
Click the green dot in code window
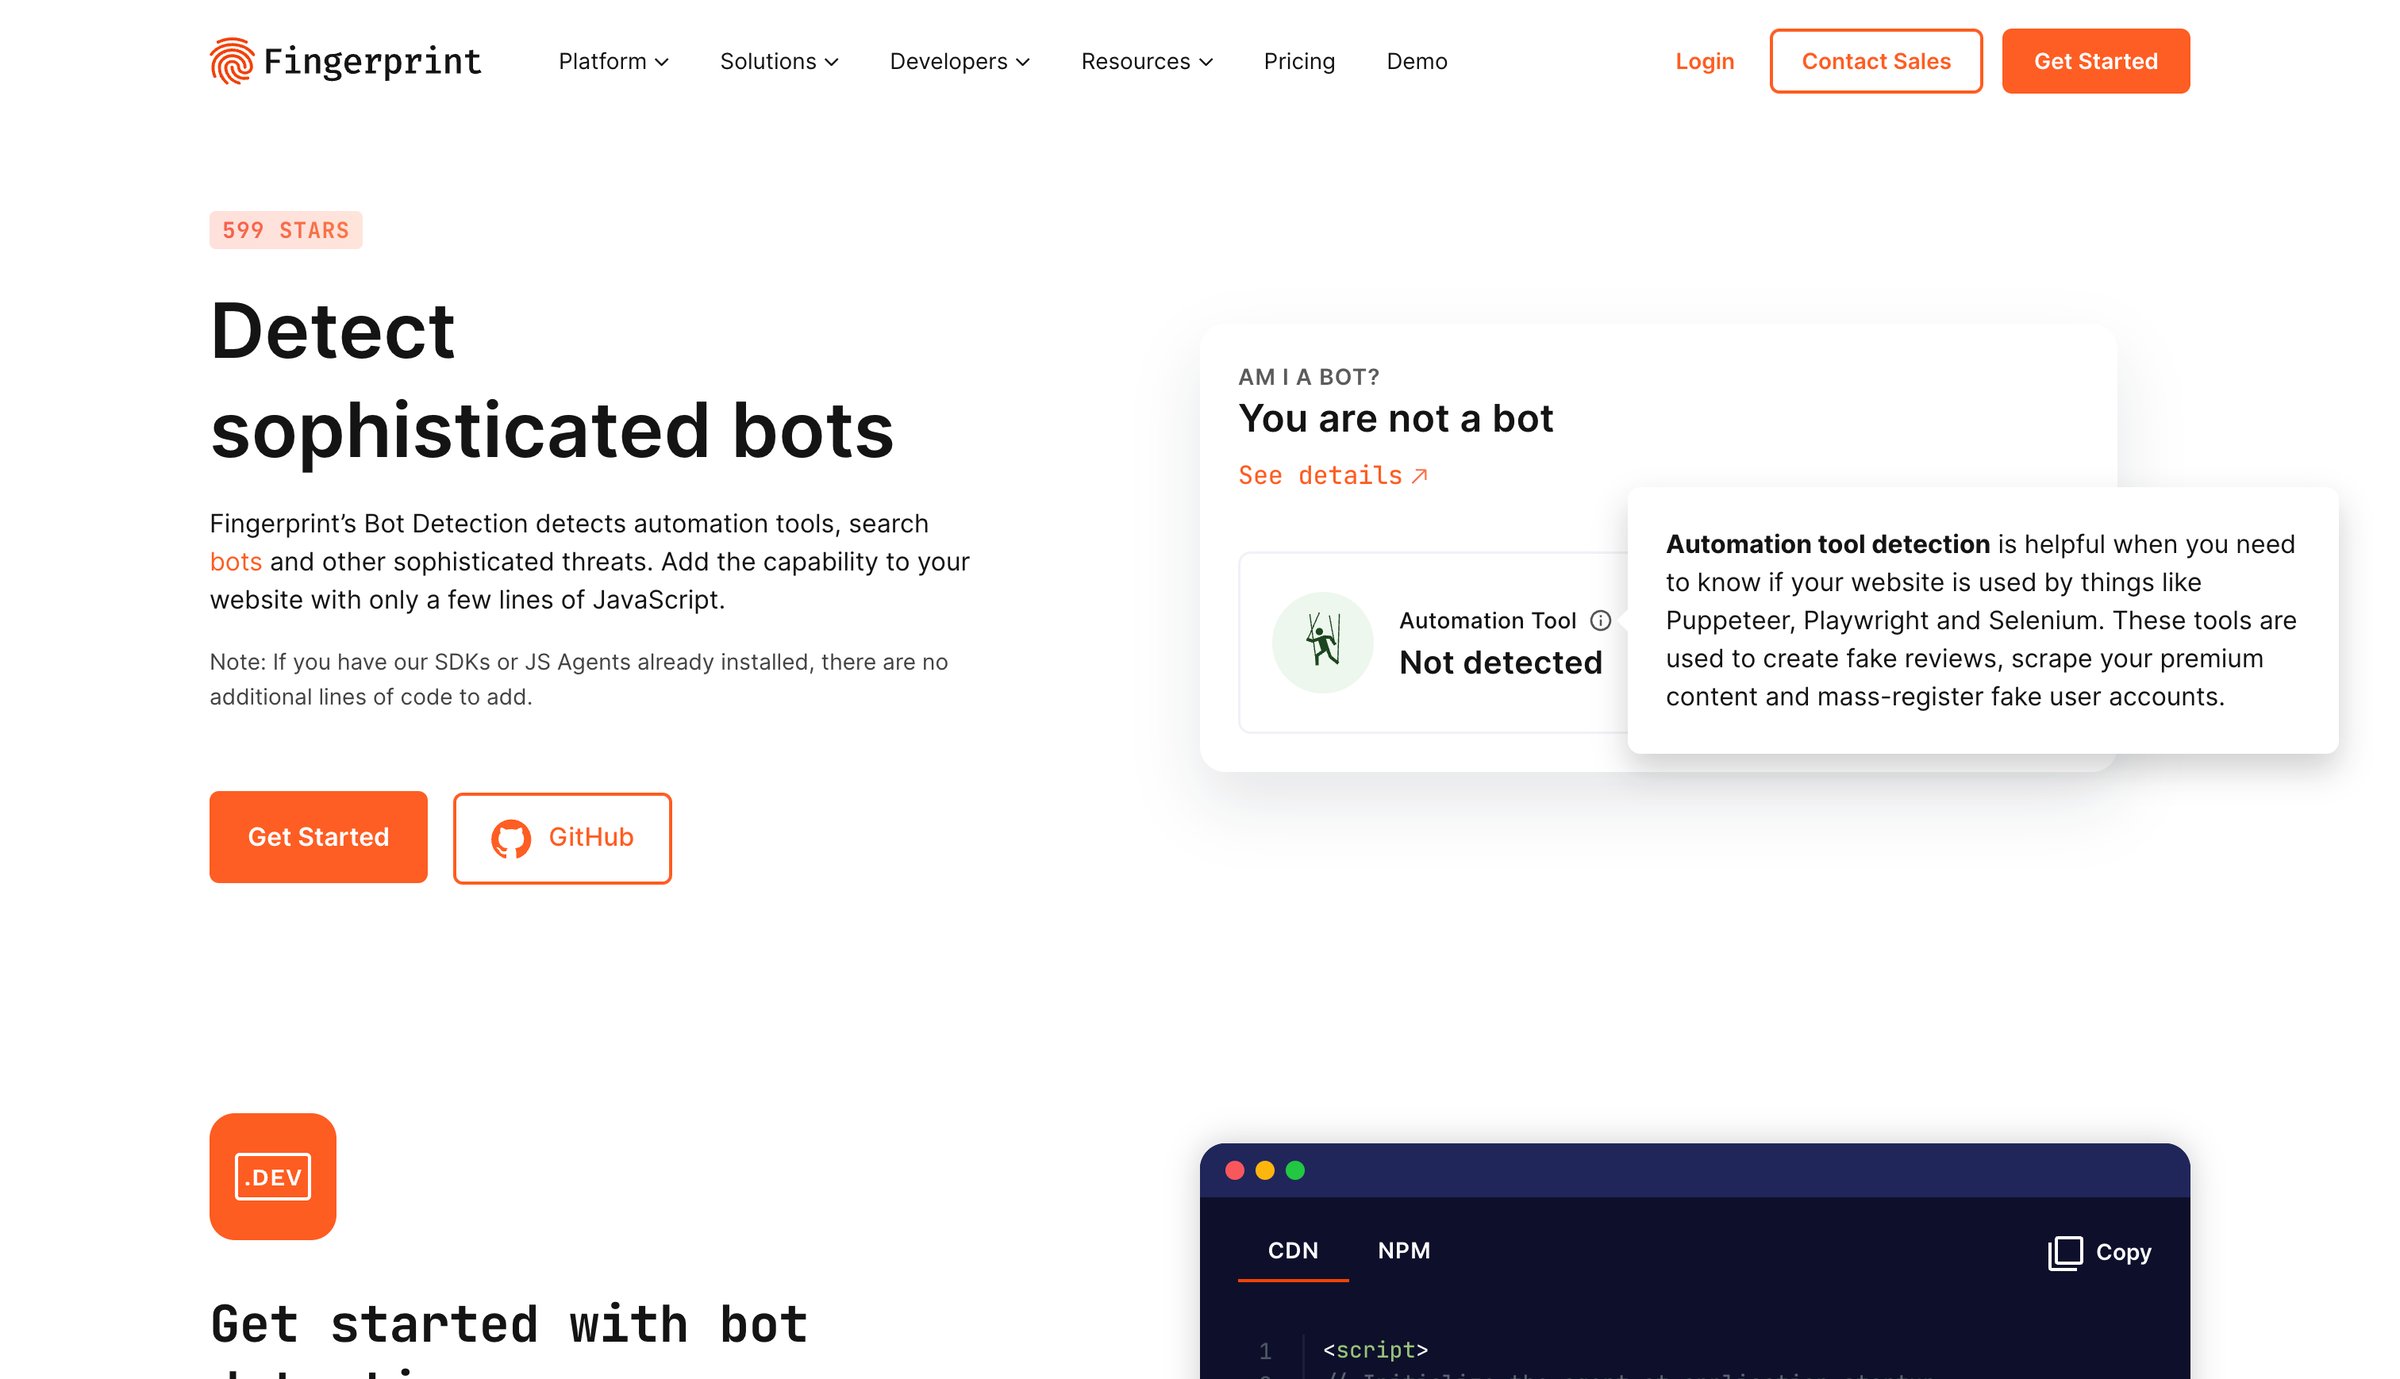coord(1295,1170)
